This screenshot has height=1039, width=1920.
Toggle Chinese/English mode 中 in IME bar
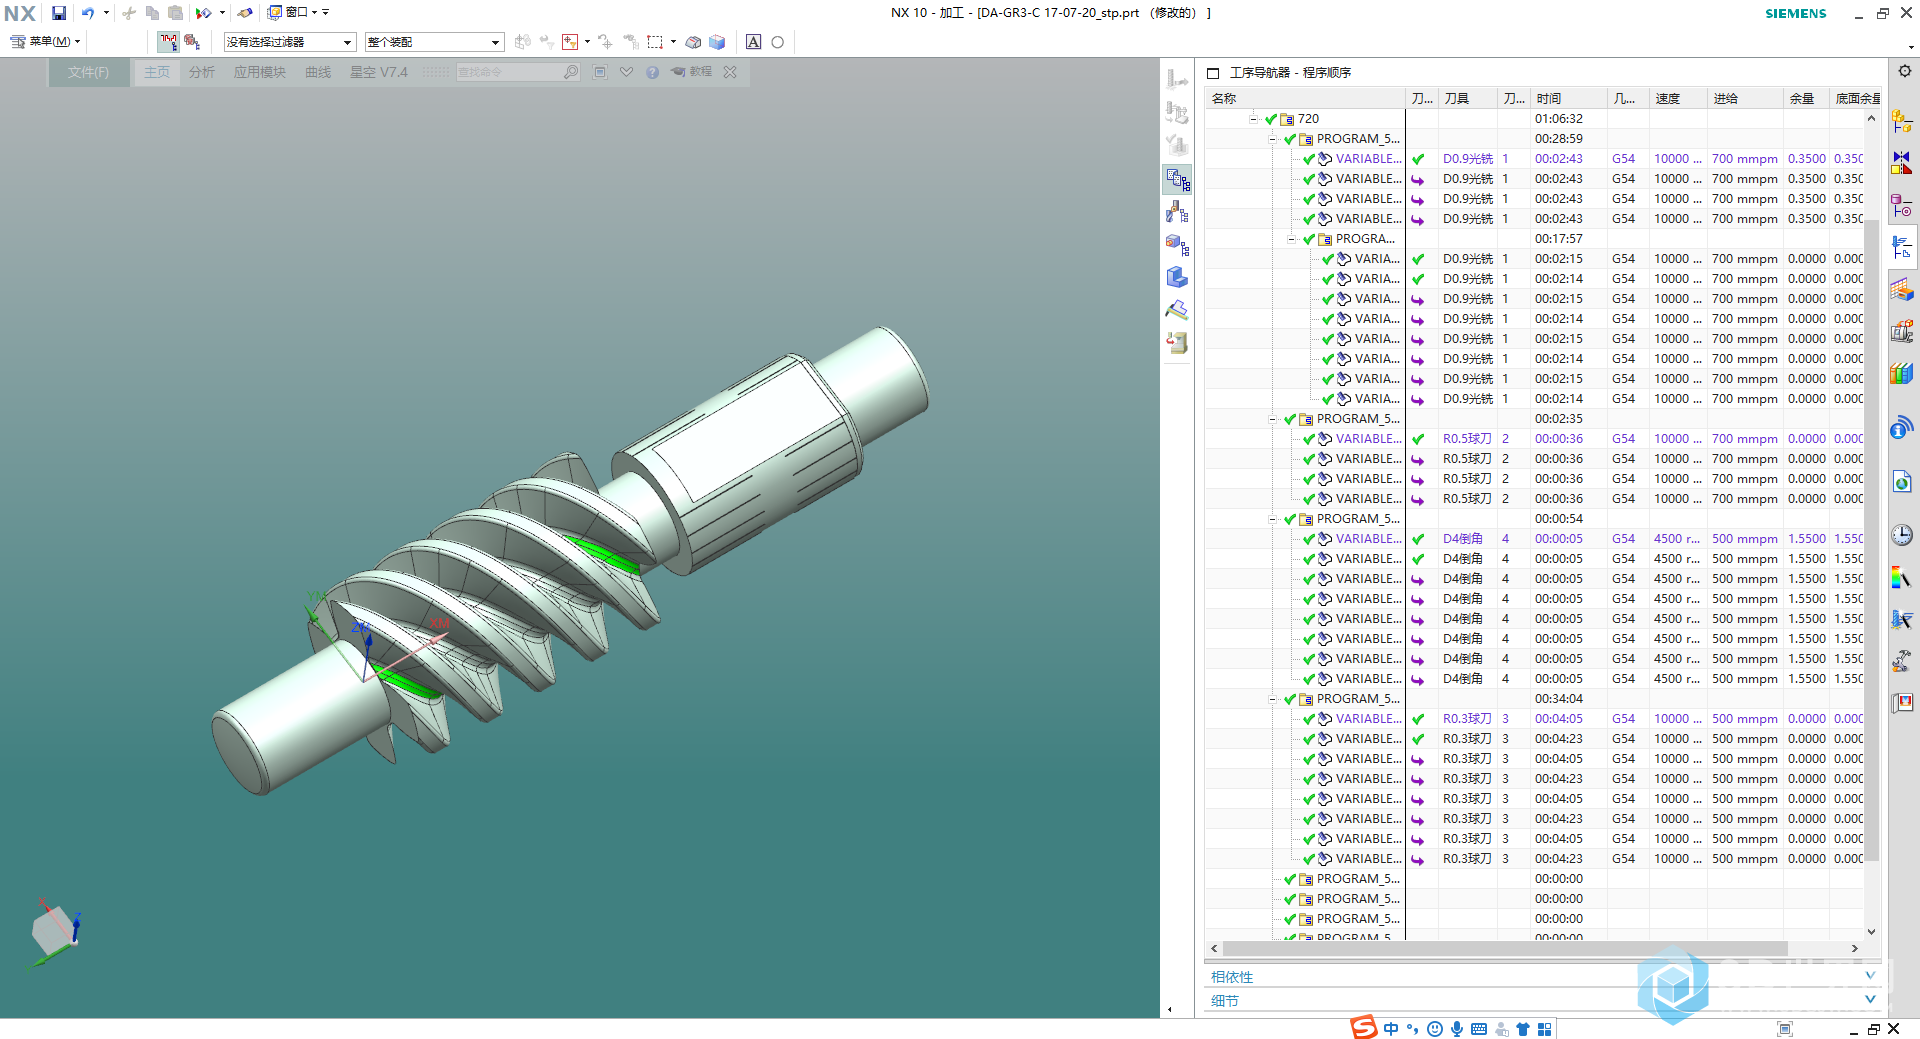[x=1391, y=1029]
